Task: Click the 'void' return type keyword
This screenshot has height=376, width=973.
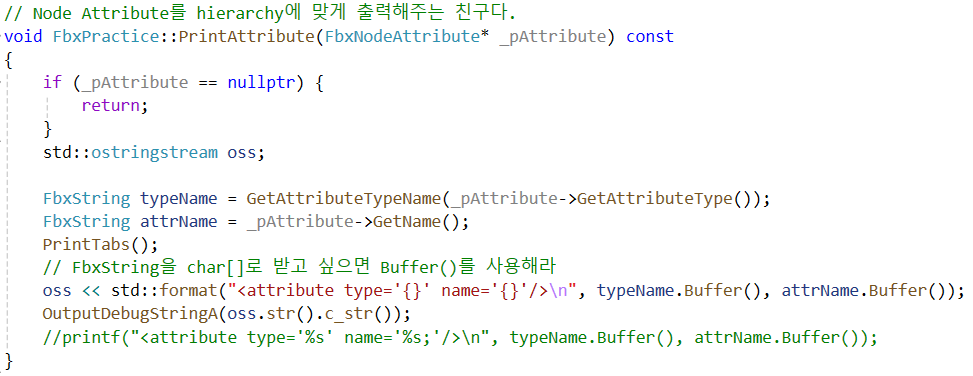Action: point(23,37)
